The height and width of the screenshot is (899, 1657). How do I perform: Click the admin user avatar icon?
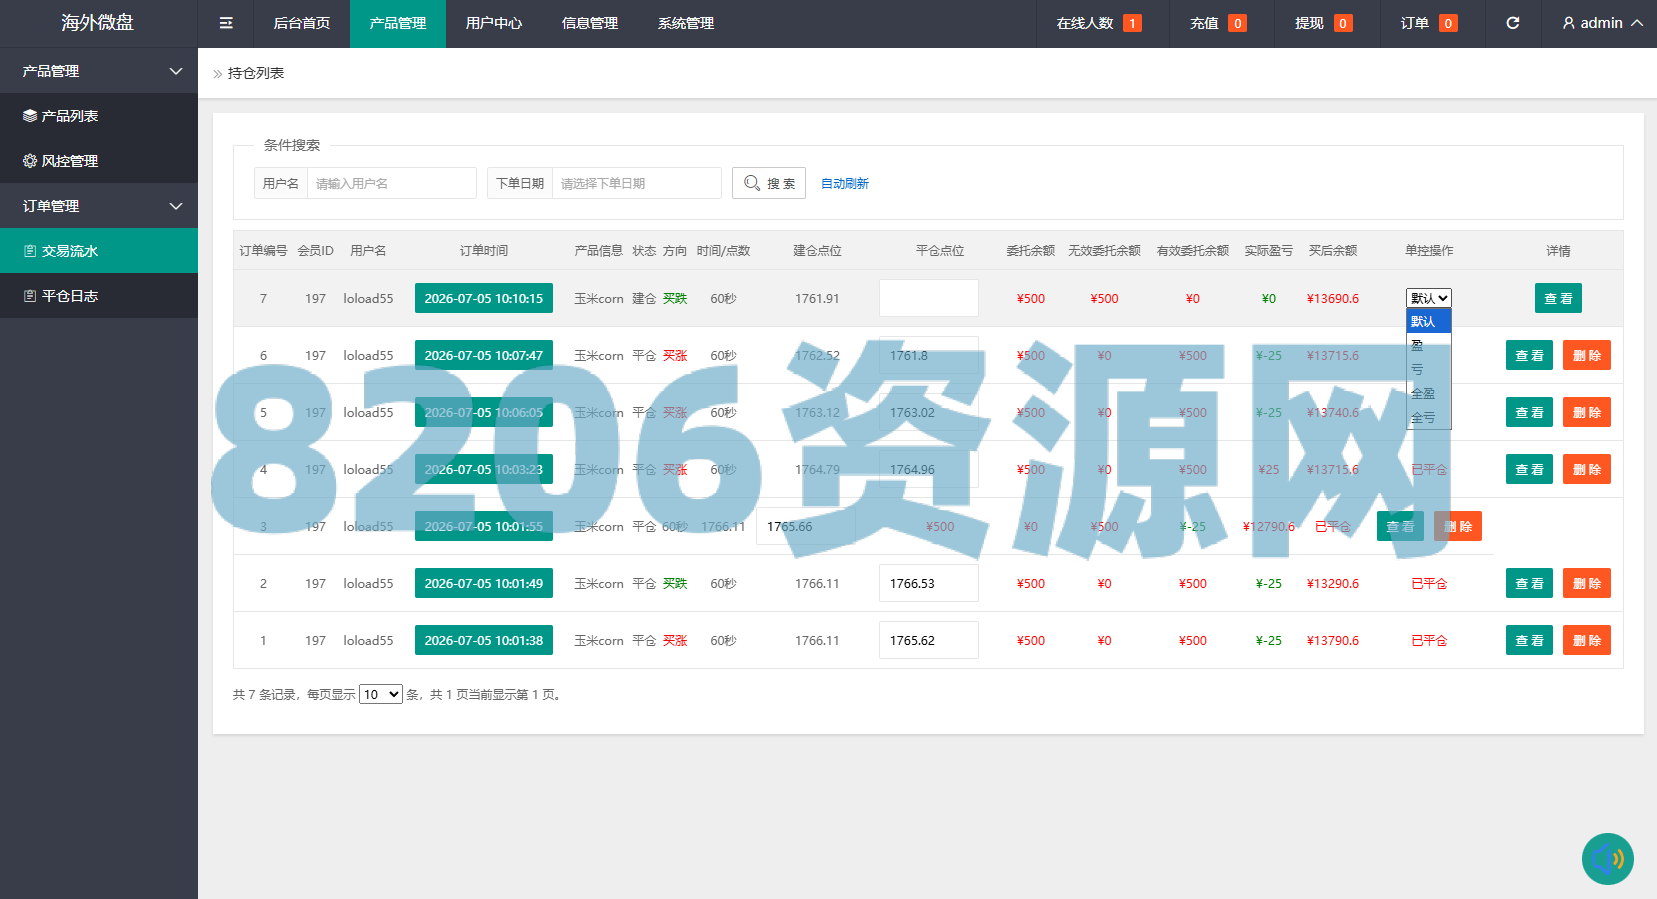click(1568, 23)
